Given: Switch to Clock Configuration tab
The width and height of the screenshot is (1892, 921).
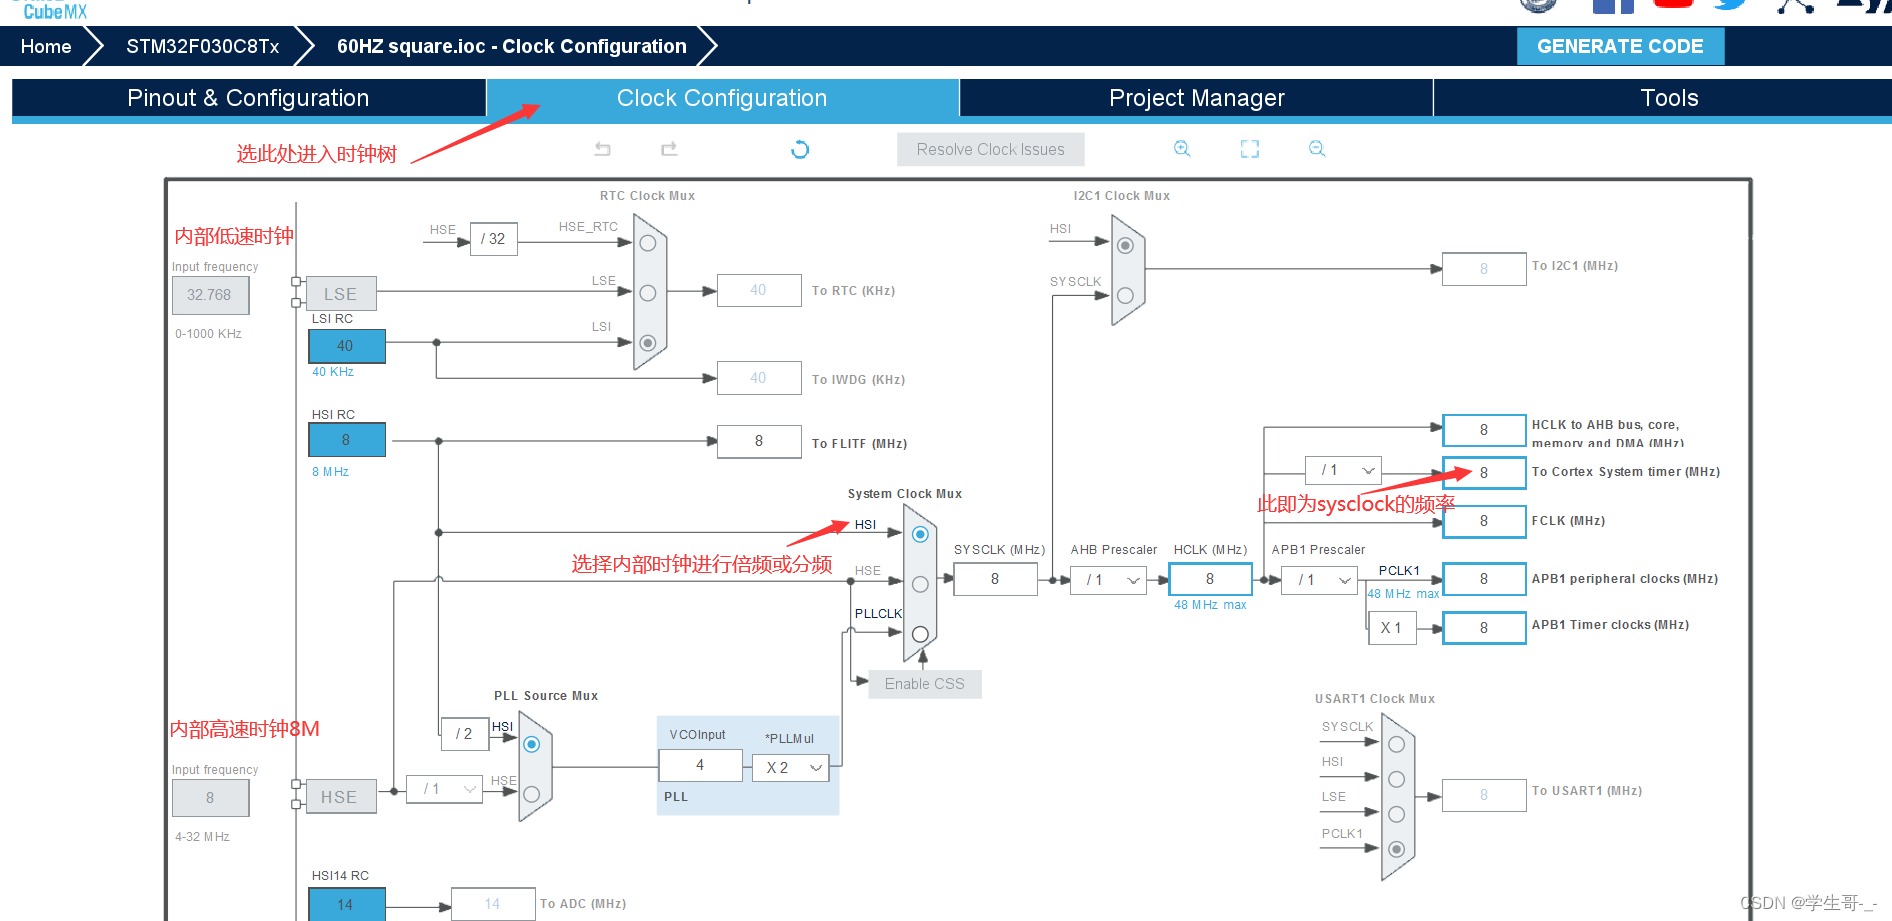Looking at the screenshot, I should tap(722, 98).
